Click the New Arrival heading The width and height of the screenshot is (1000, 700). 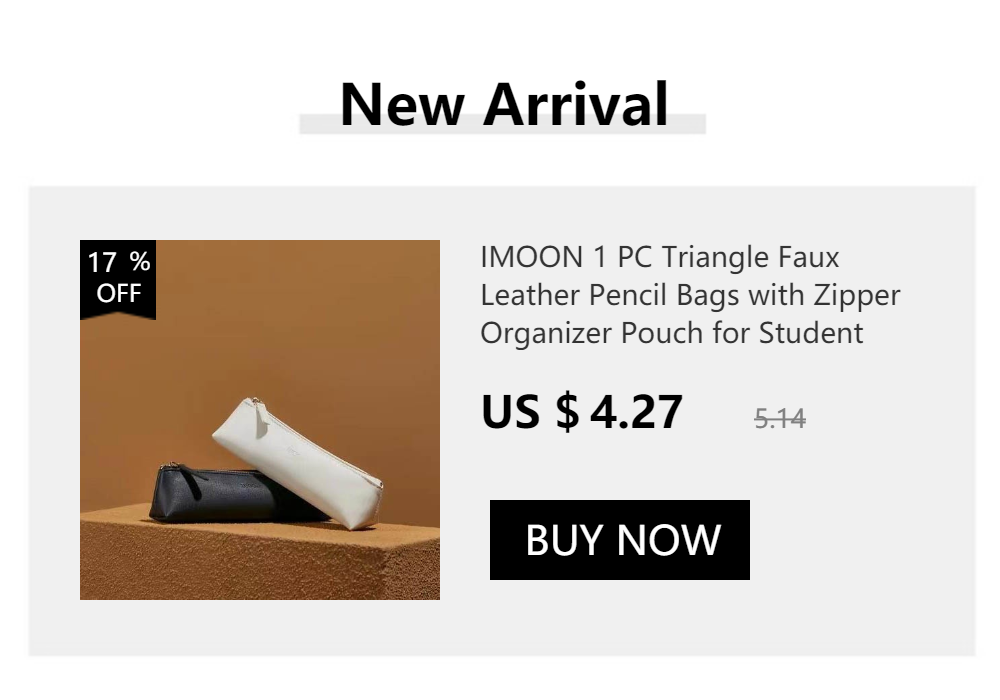[x=504, y=105]
